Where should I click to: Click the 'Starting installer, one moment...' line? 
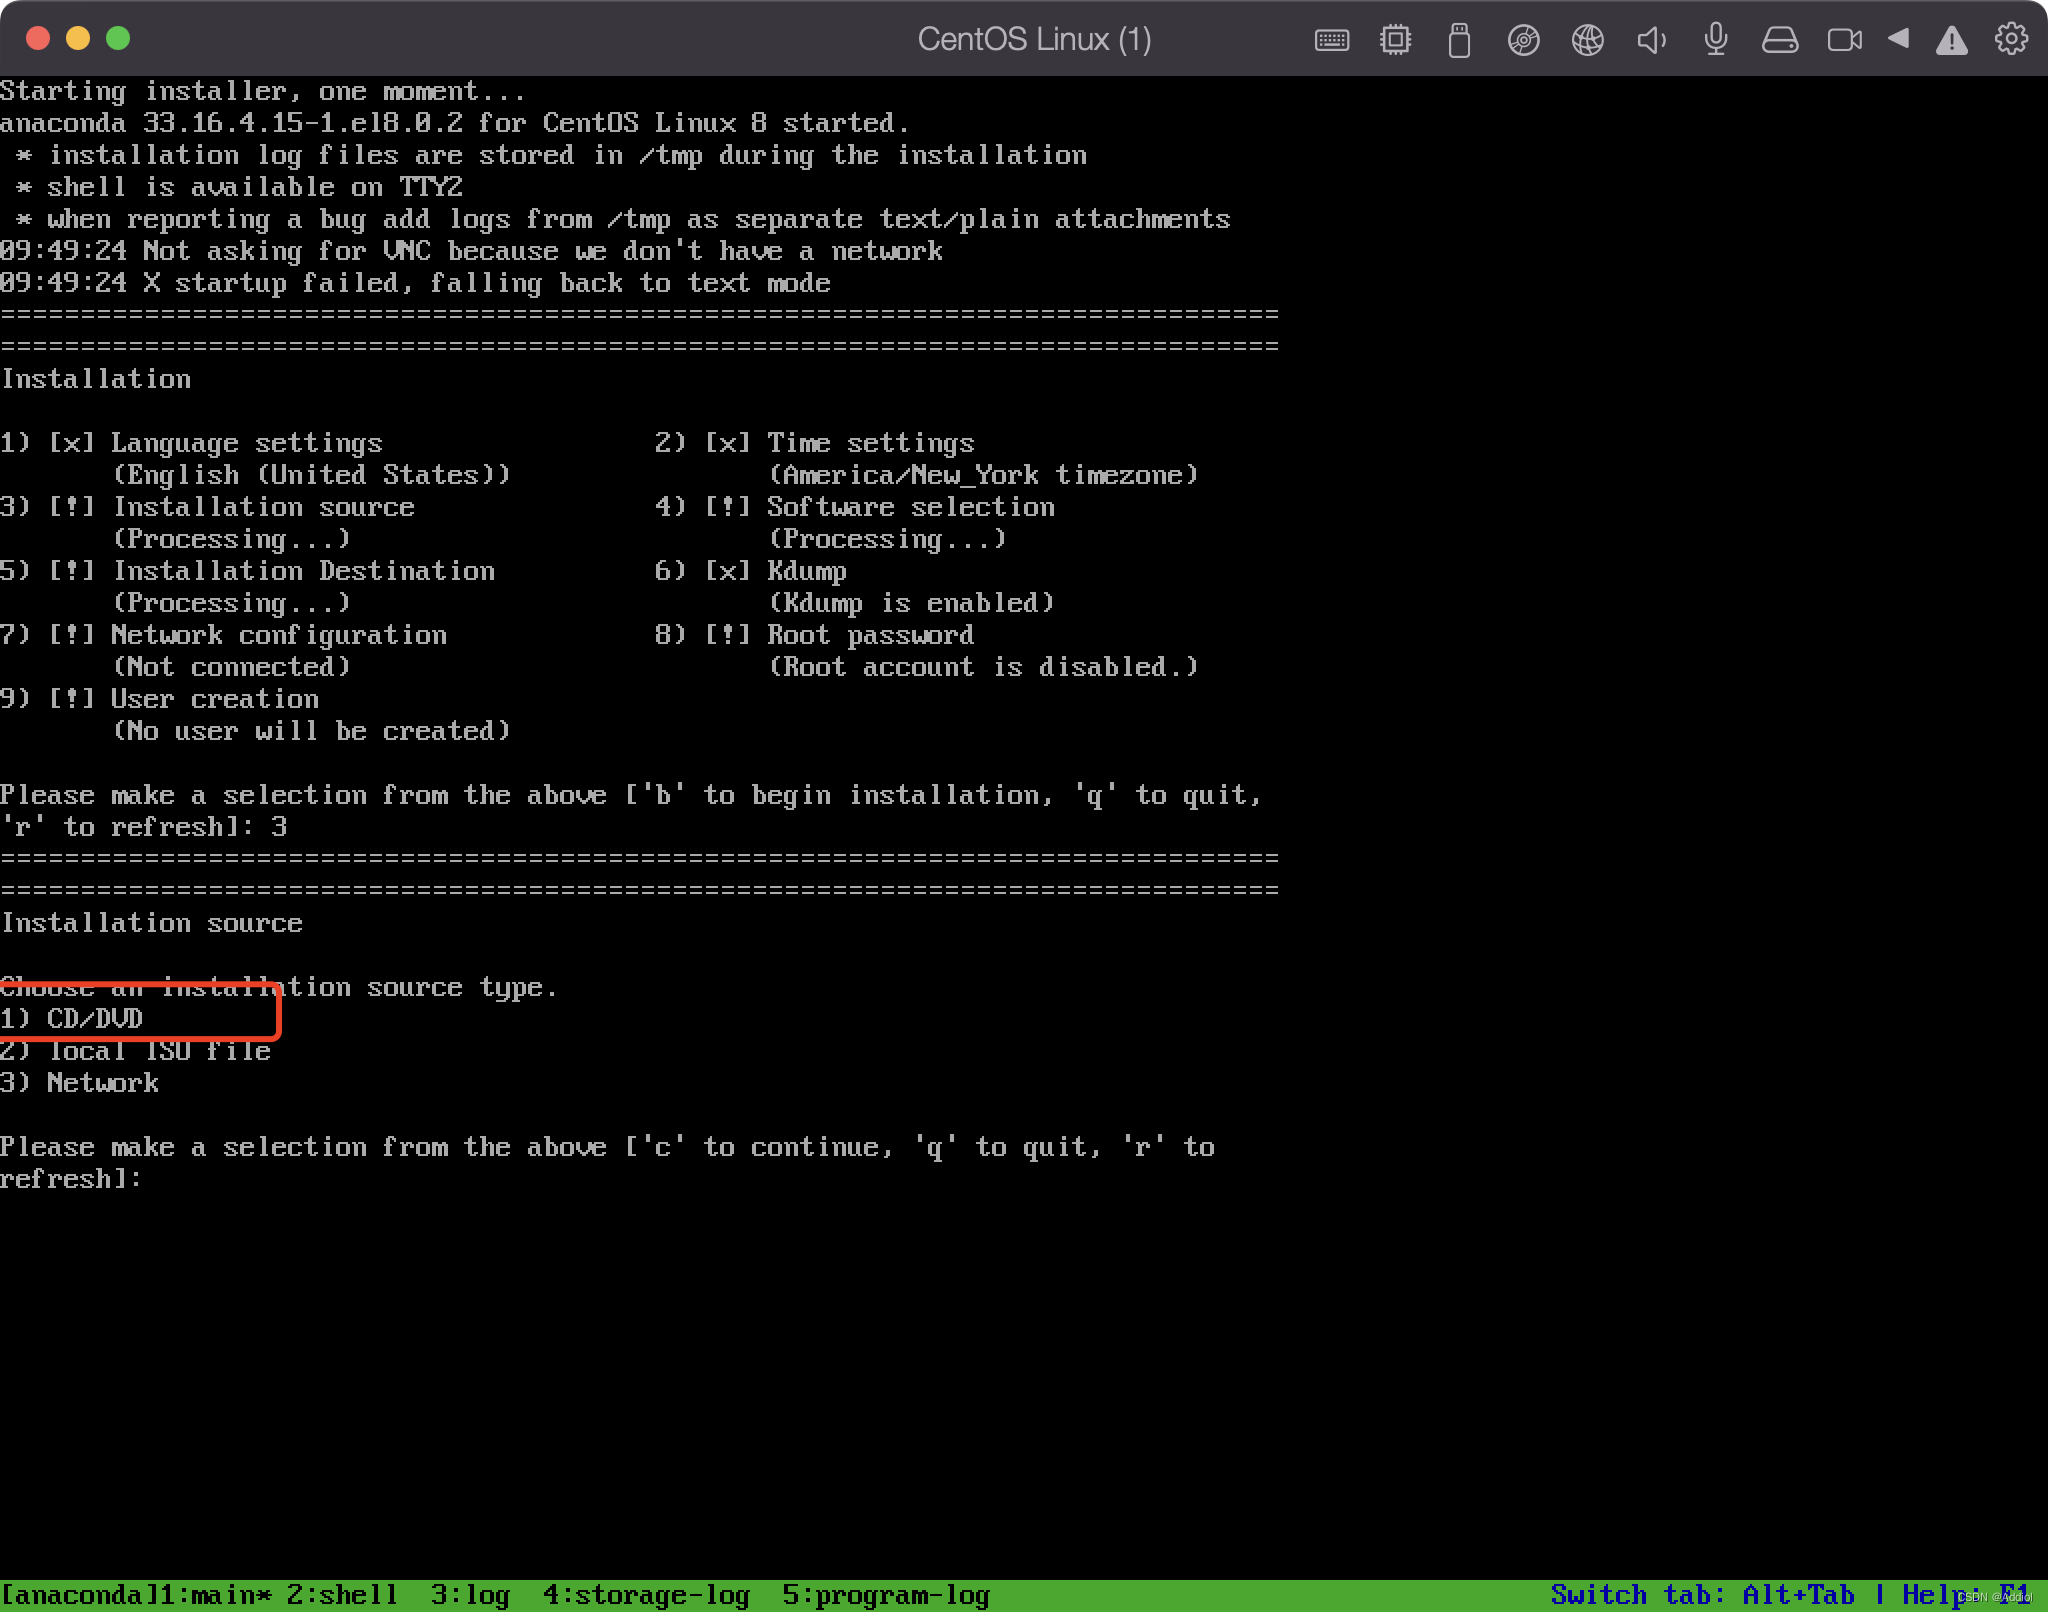[262, 91]
